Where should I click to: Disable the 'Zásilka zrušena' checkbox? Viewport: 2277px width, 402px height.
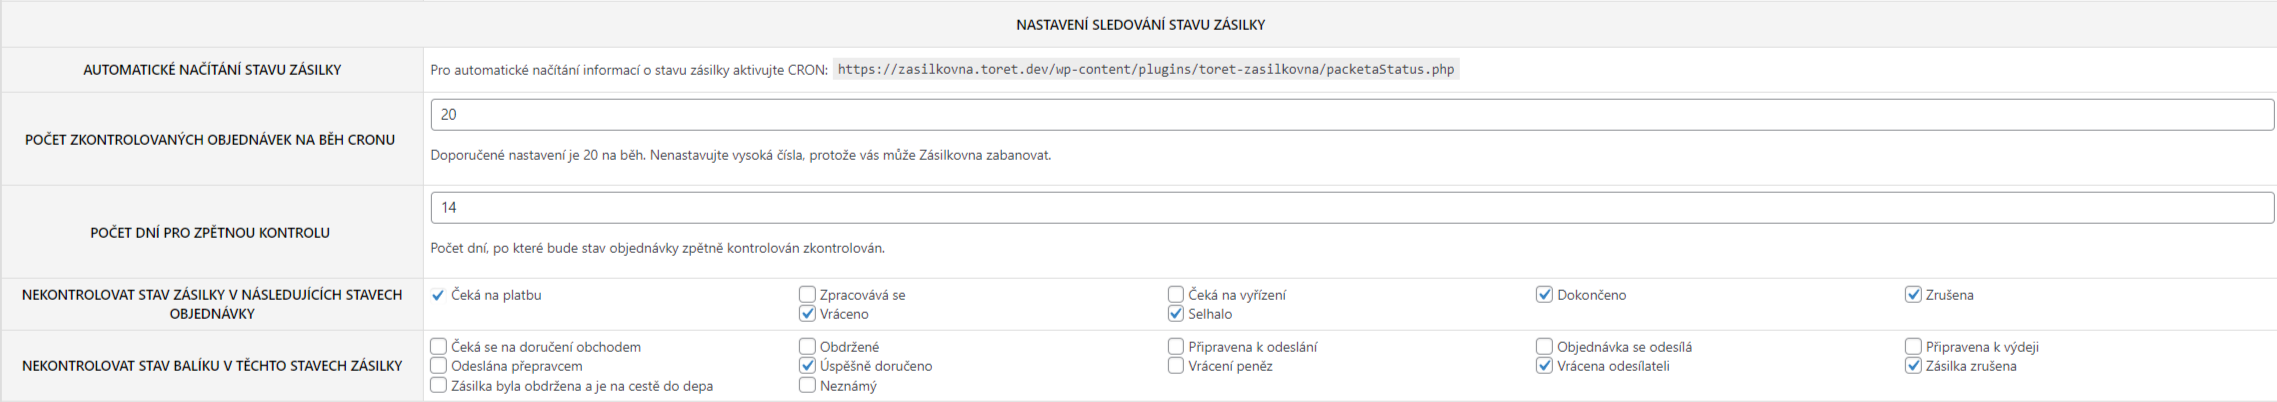pyautogui.click(x=1913, y=366)
